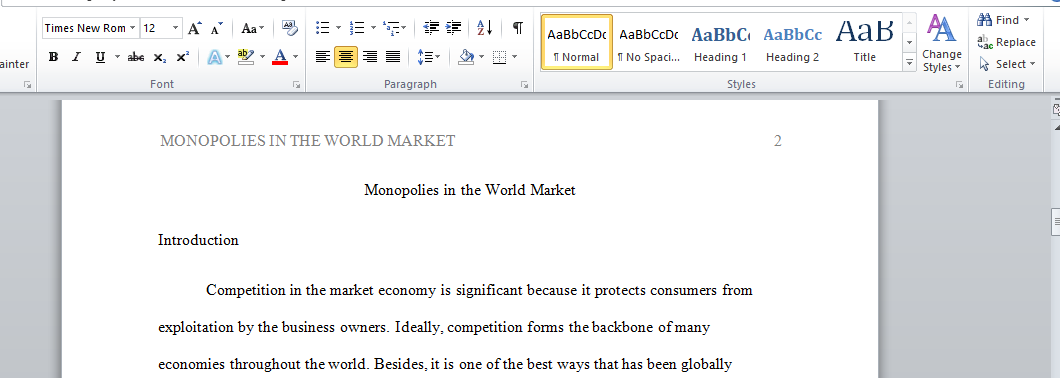This screenshot has width=1060, height=378.
Task: Click the Shrink Font icon
Action: point(216,28)
